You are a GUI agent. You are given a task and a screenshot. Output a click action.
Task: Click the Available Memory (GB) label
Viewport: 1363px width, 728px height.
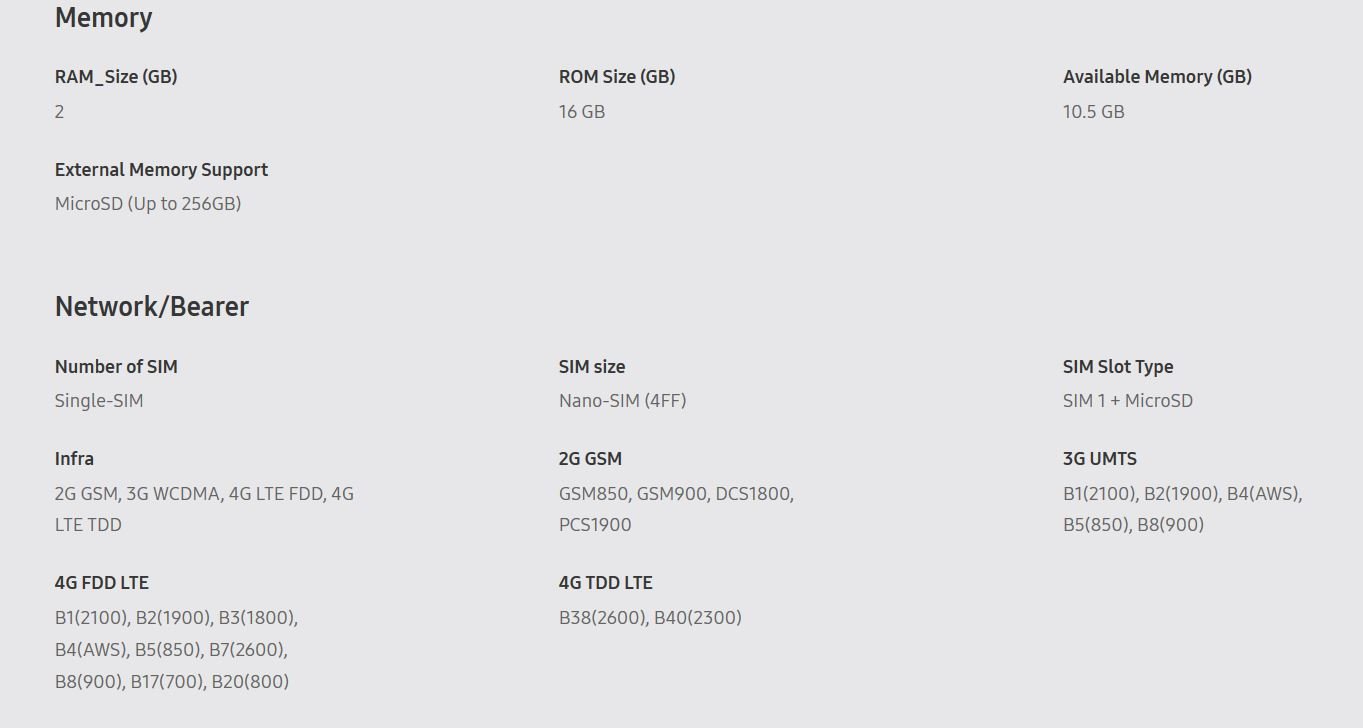[1156, 77]
